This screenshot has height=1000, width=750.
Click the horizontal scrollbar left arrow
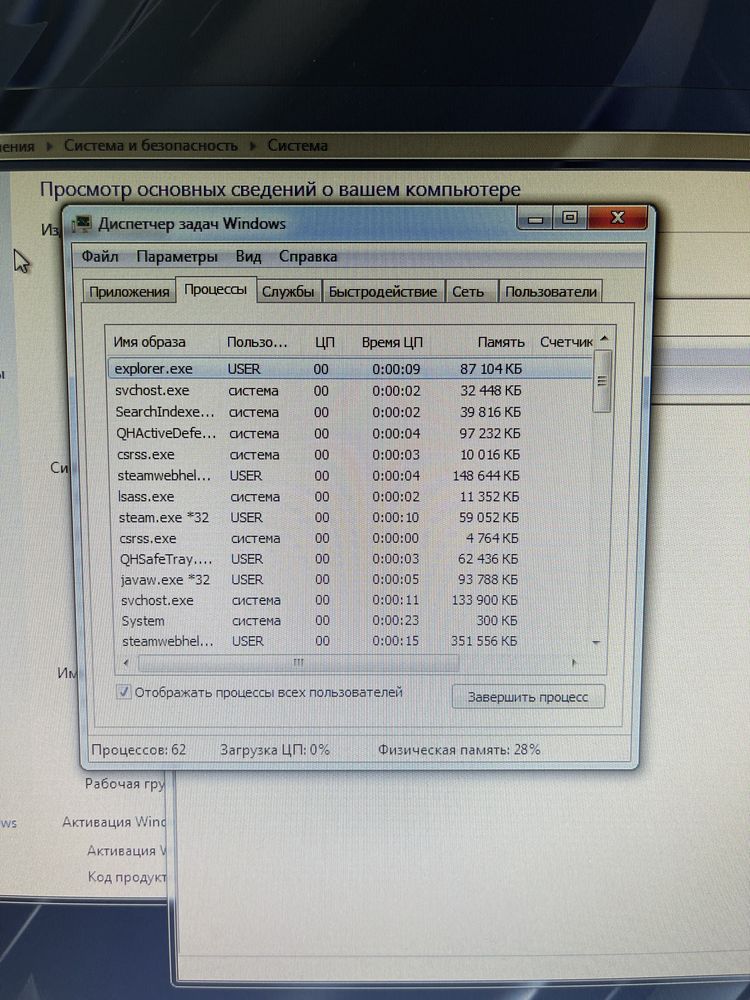(x=126, y=663)
